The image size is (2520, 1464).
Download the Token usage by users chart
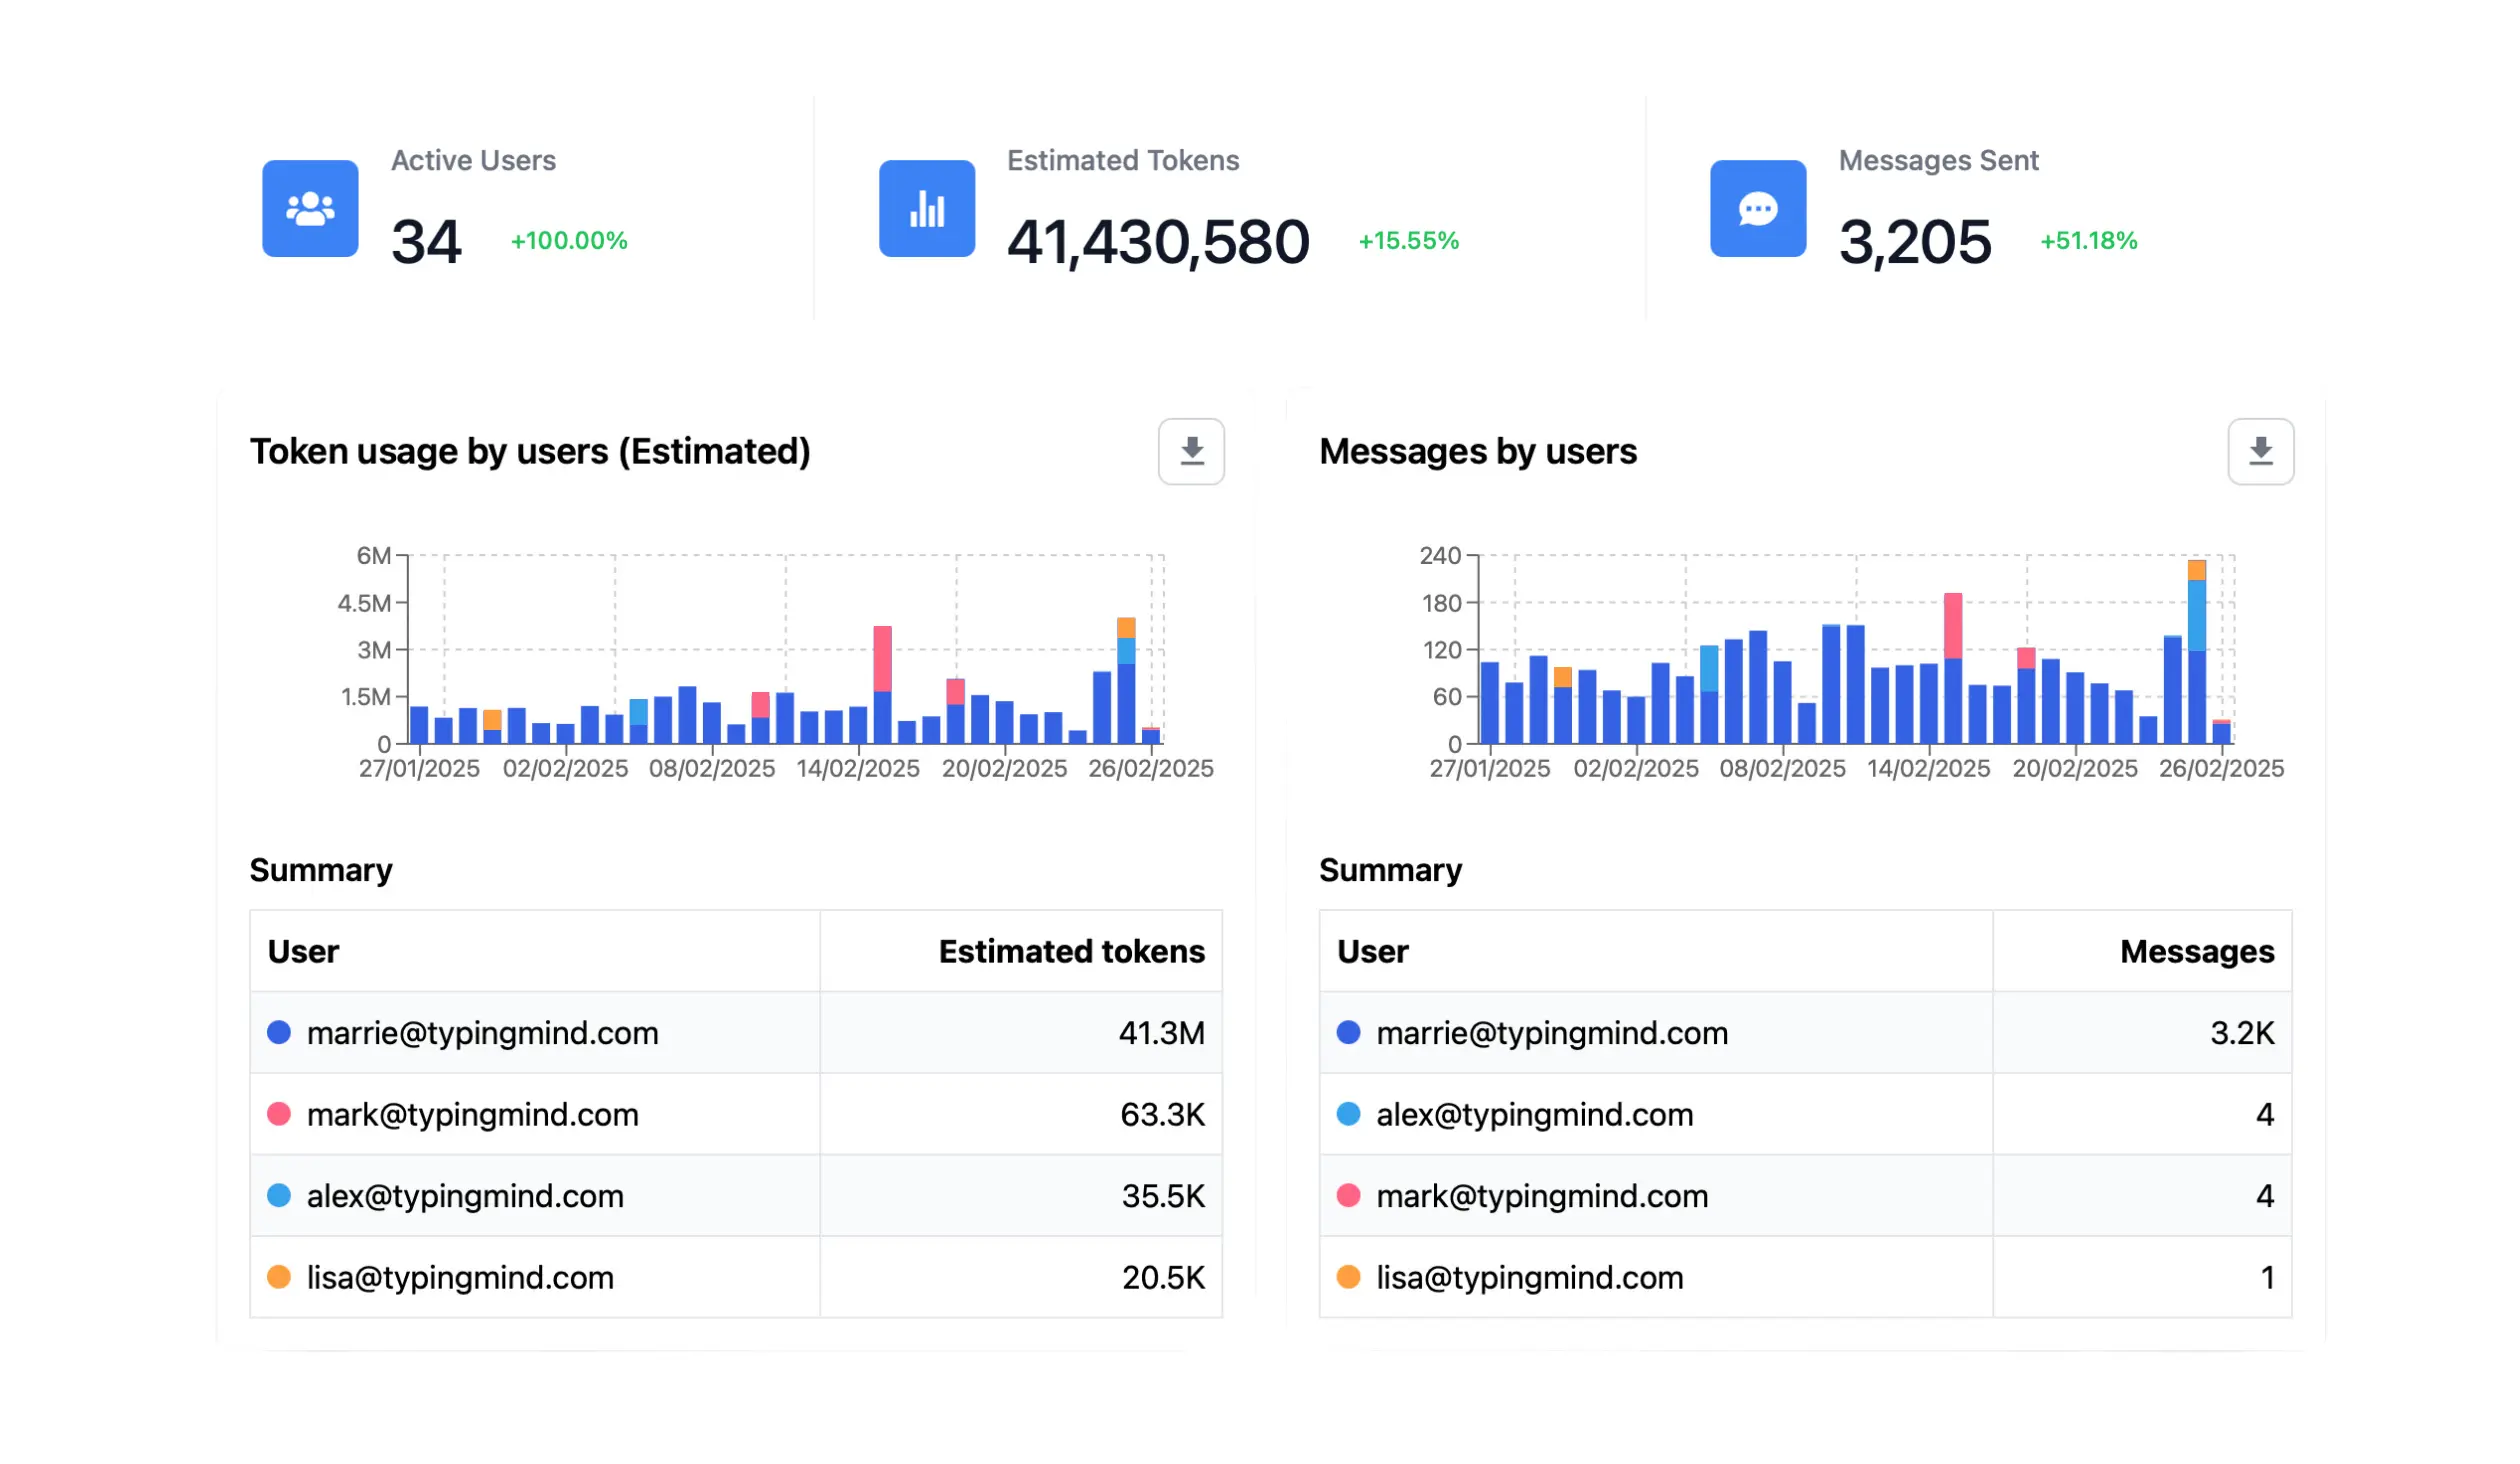1190,452
